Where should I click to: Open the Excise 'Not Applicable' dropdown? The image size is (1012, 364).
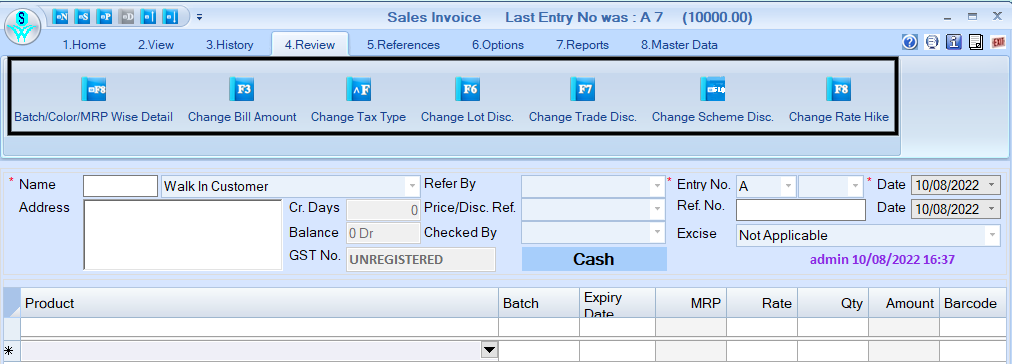pyautogui.click(x=993, y=236)
